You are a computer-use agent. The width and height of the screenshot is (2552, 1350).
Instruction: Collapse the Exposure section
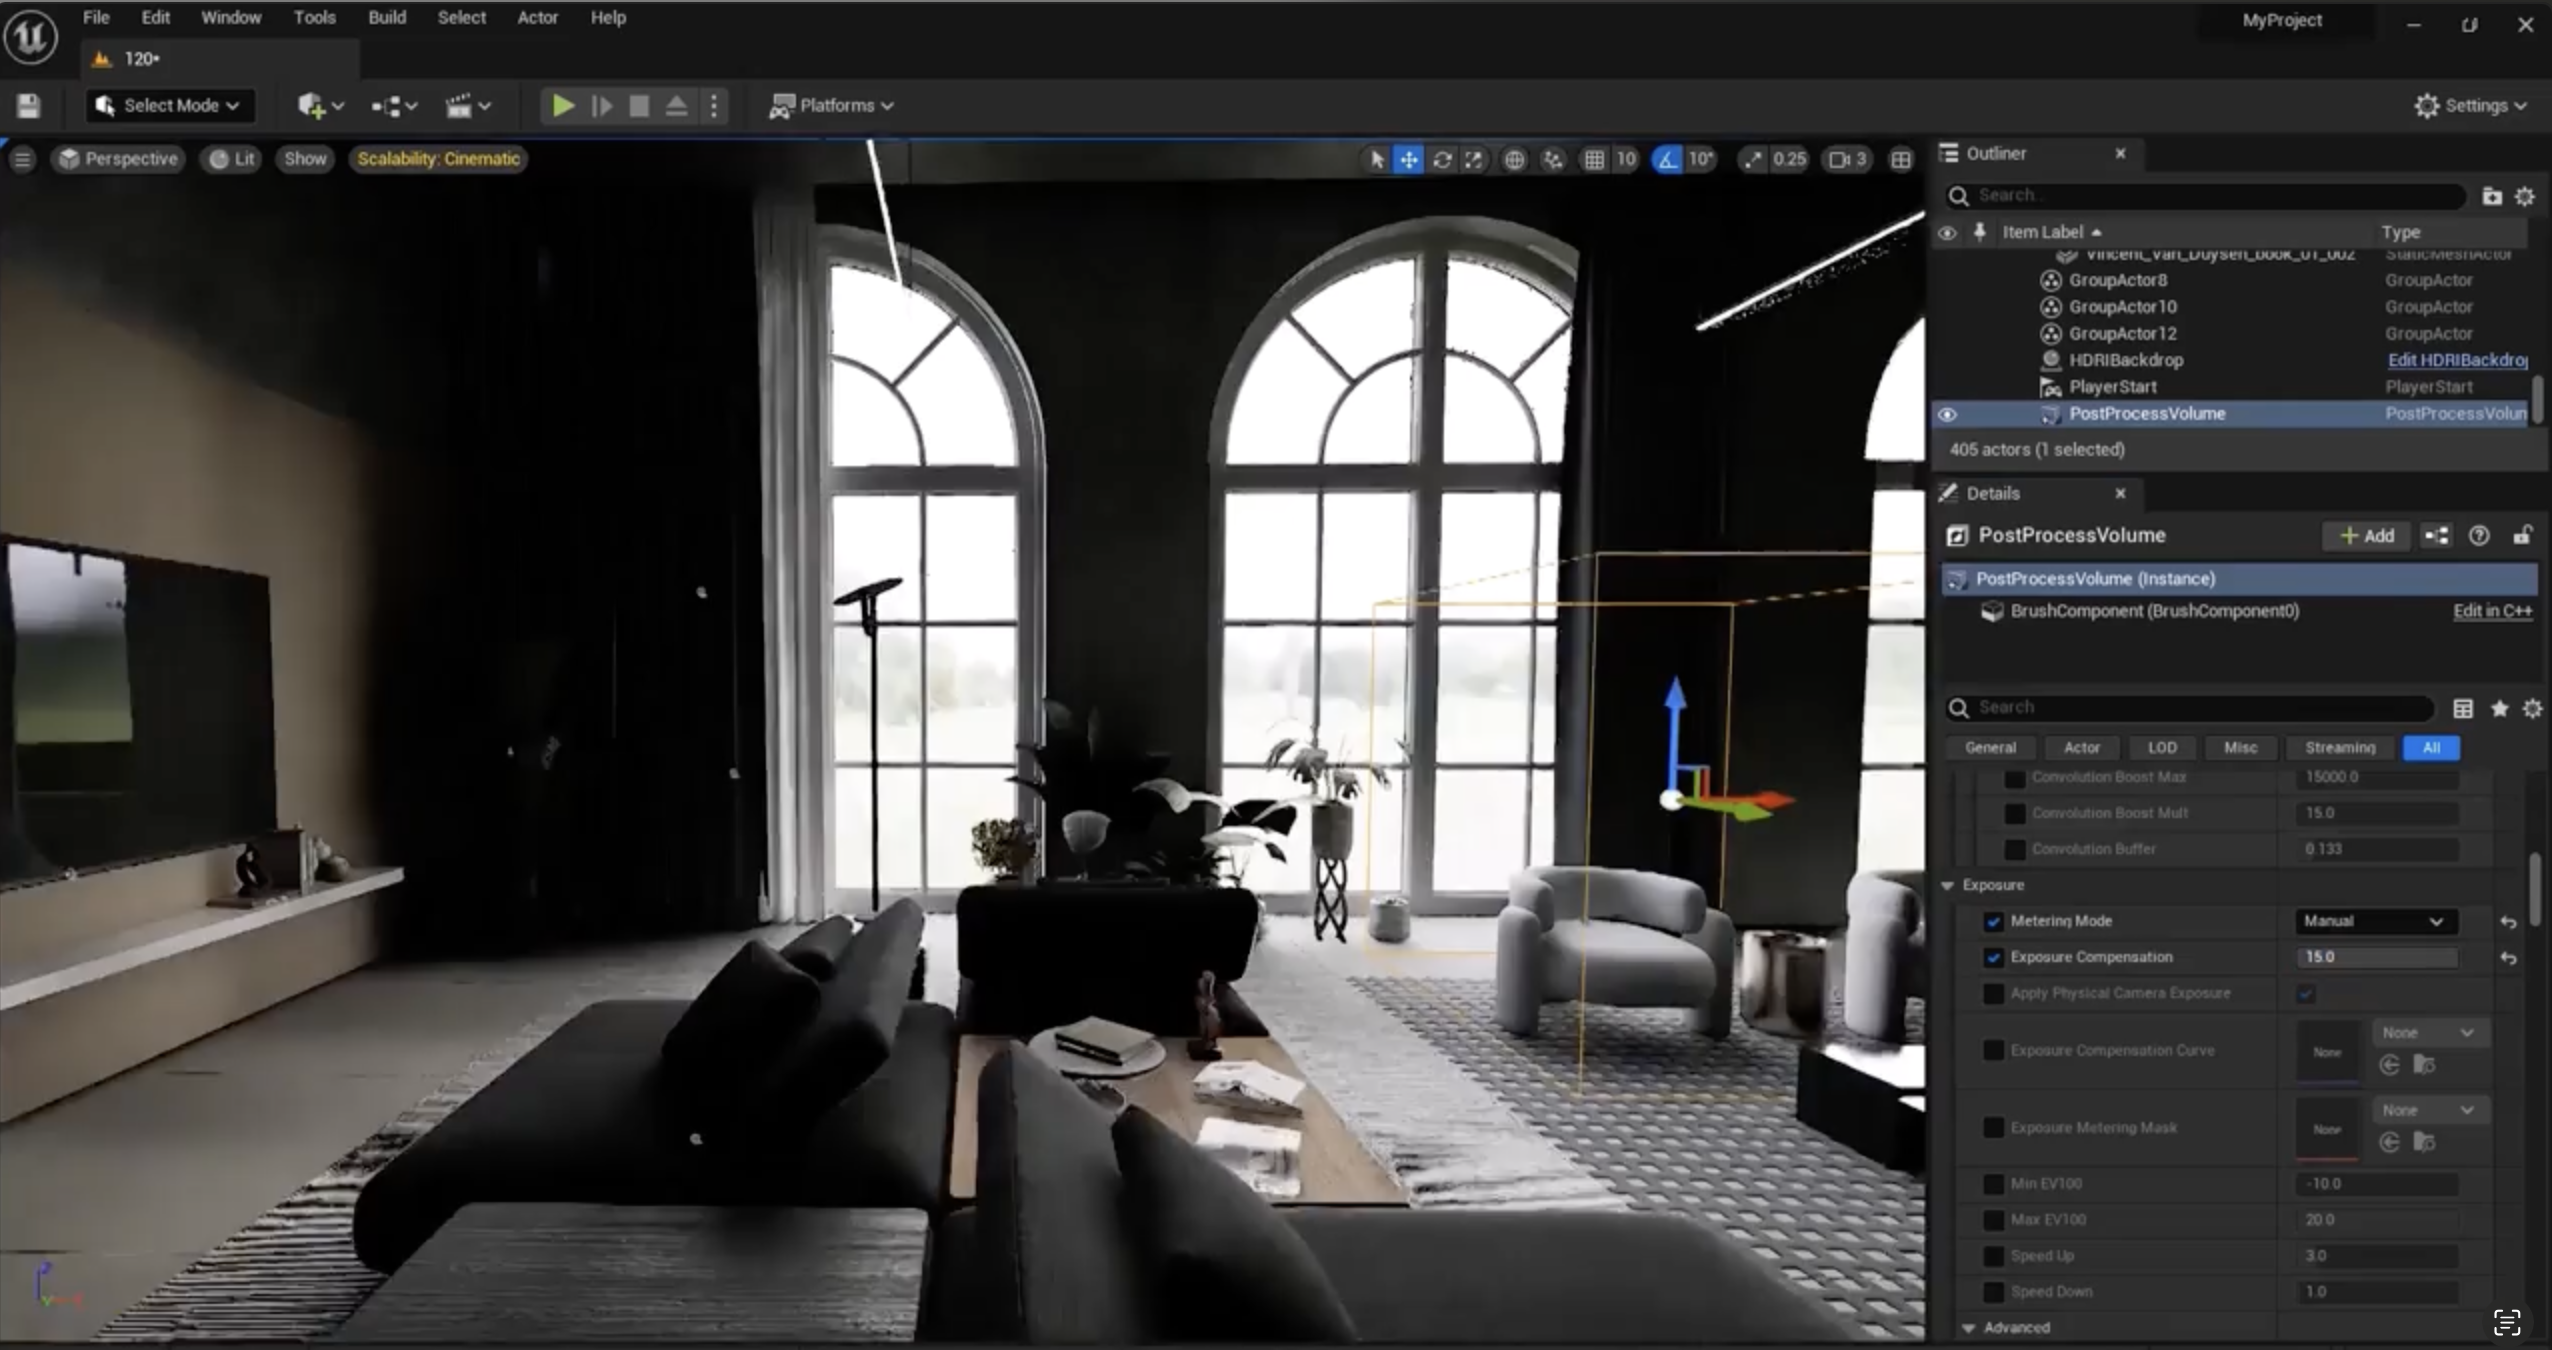1948,886
